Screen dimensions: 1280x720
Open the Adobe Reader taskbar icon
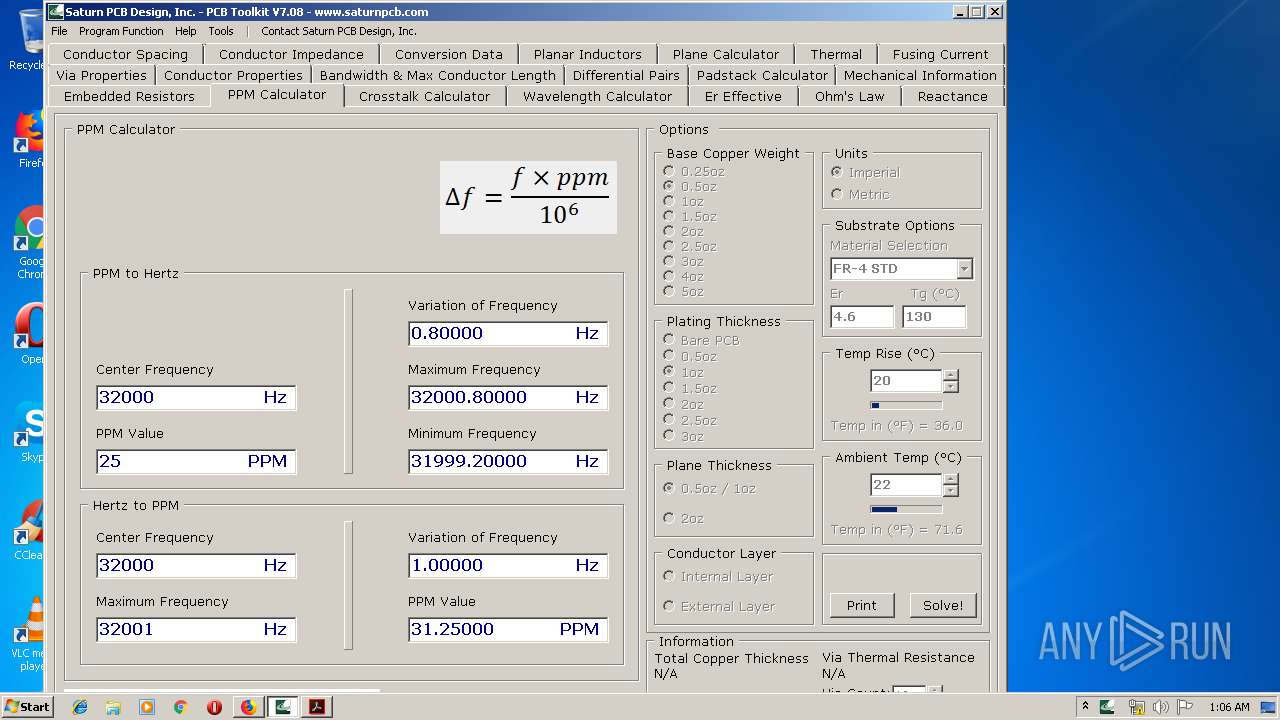click(x=317, y=707)
